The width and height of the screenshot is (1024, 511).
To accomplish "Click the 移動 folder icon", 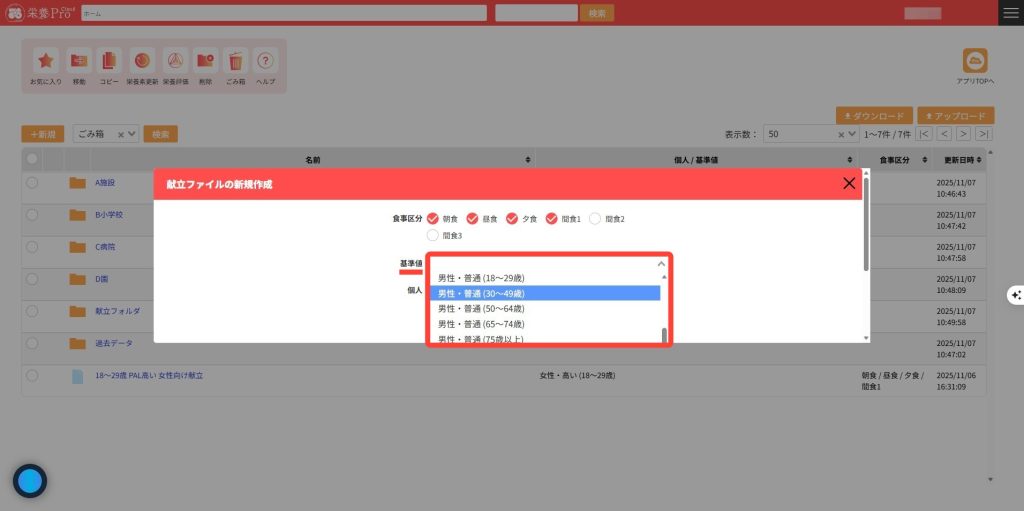I will [79, 61].
